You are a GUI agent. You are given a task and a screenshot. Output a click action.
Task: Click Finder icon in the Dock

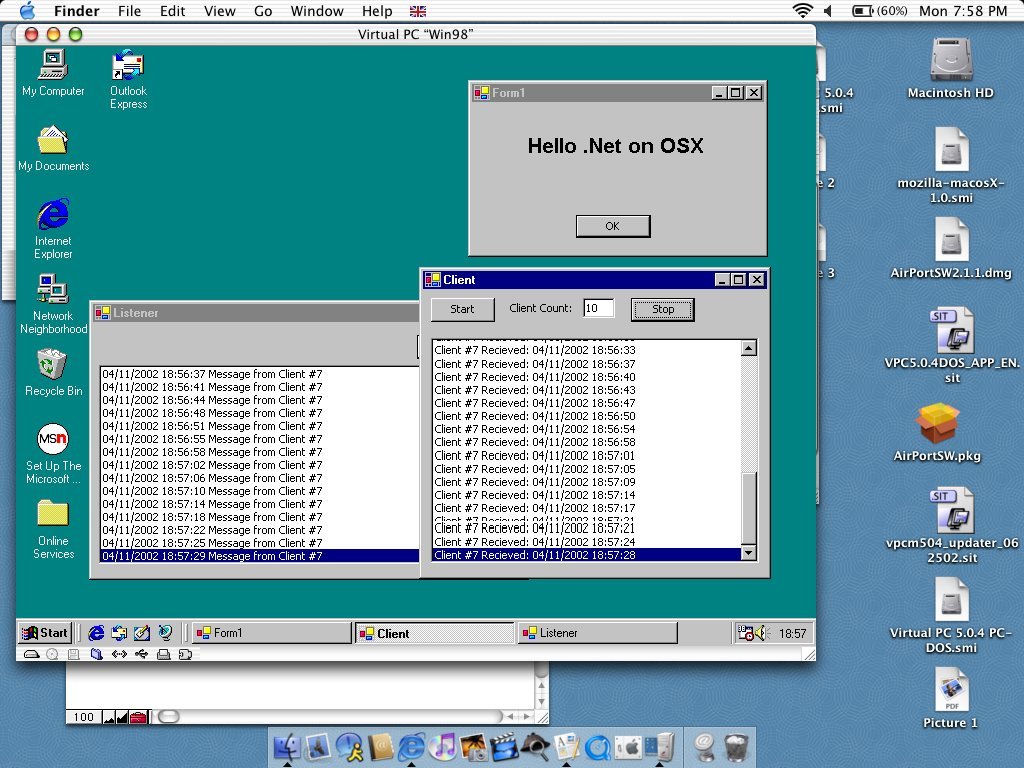(x=287, y=746)
